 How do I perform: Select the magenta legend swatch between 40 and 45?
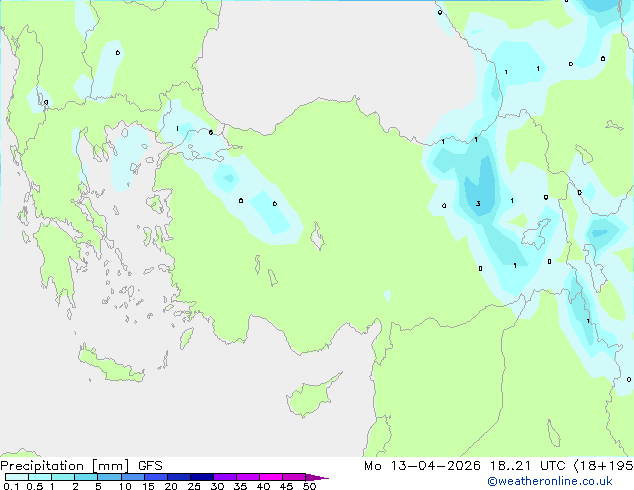271,477
